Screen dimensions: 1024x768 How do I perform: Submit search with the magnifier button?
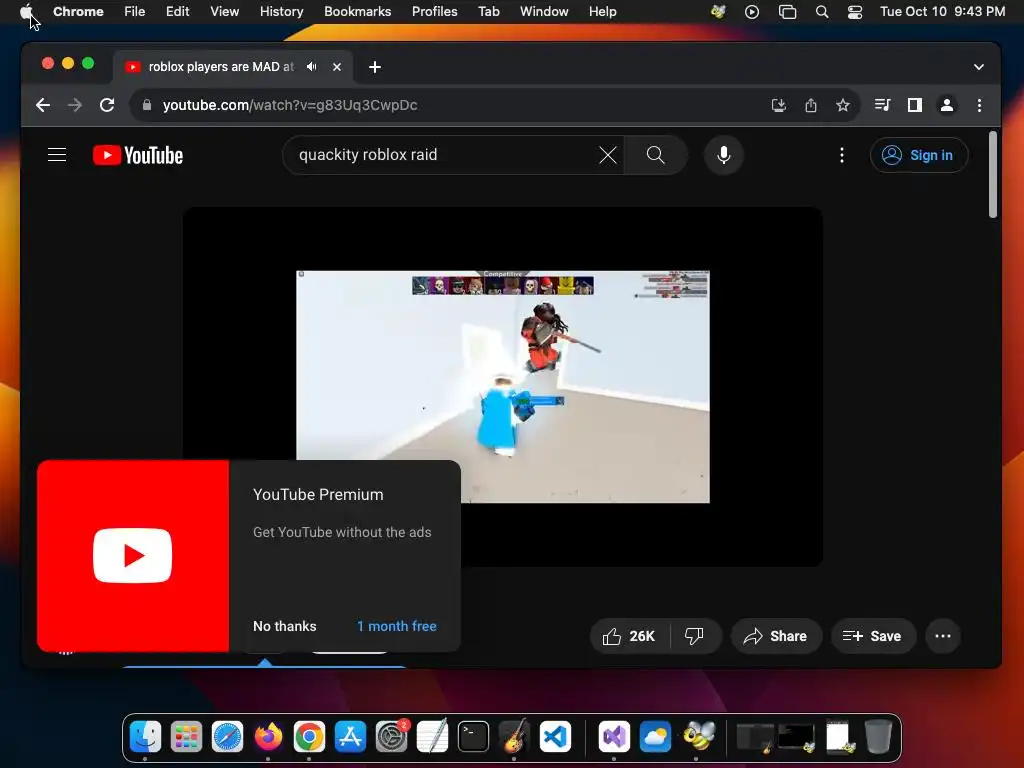coord(656,155)
